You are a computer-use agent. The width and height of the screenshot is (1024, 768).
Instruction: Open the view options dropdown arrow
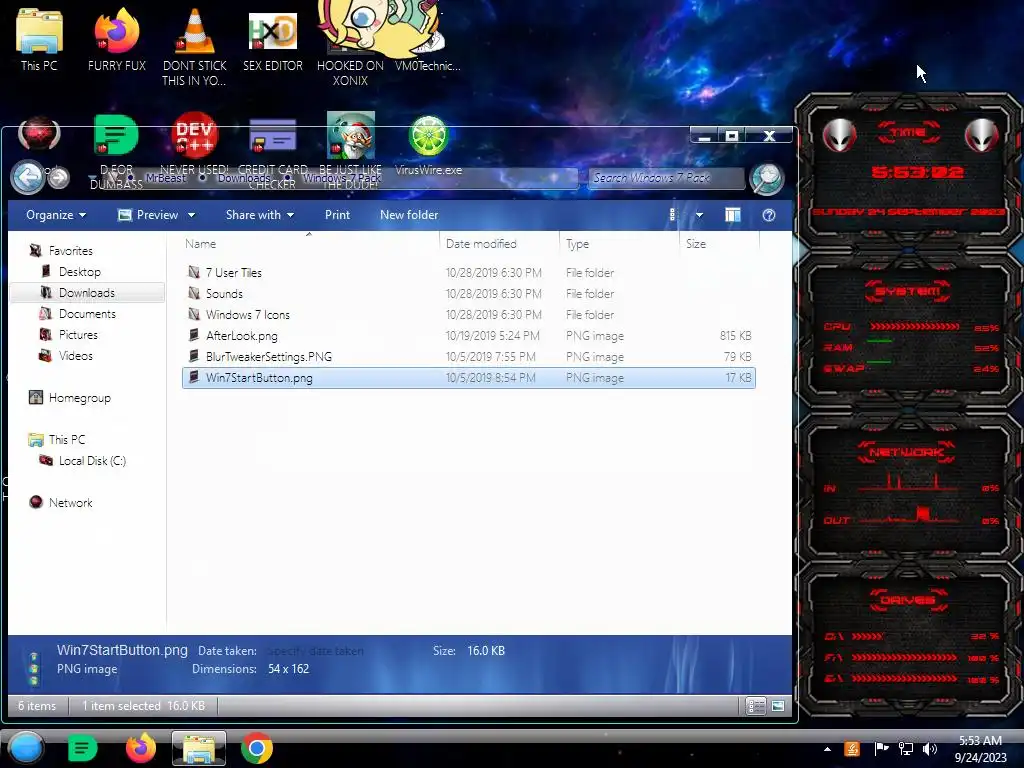[699, 215]
